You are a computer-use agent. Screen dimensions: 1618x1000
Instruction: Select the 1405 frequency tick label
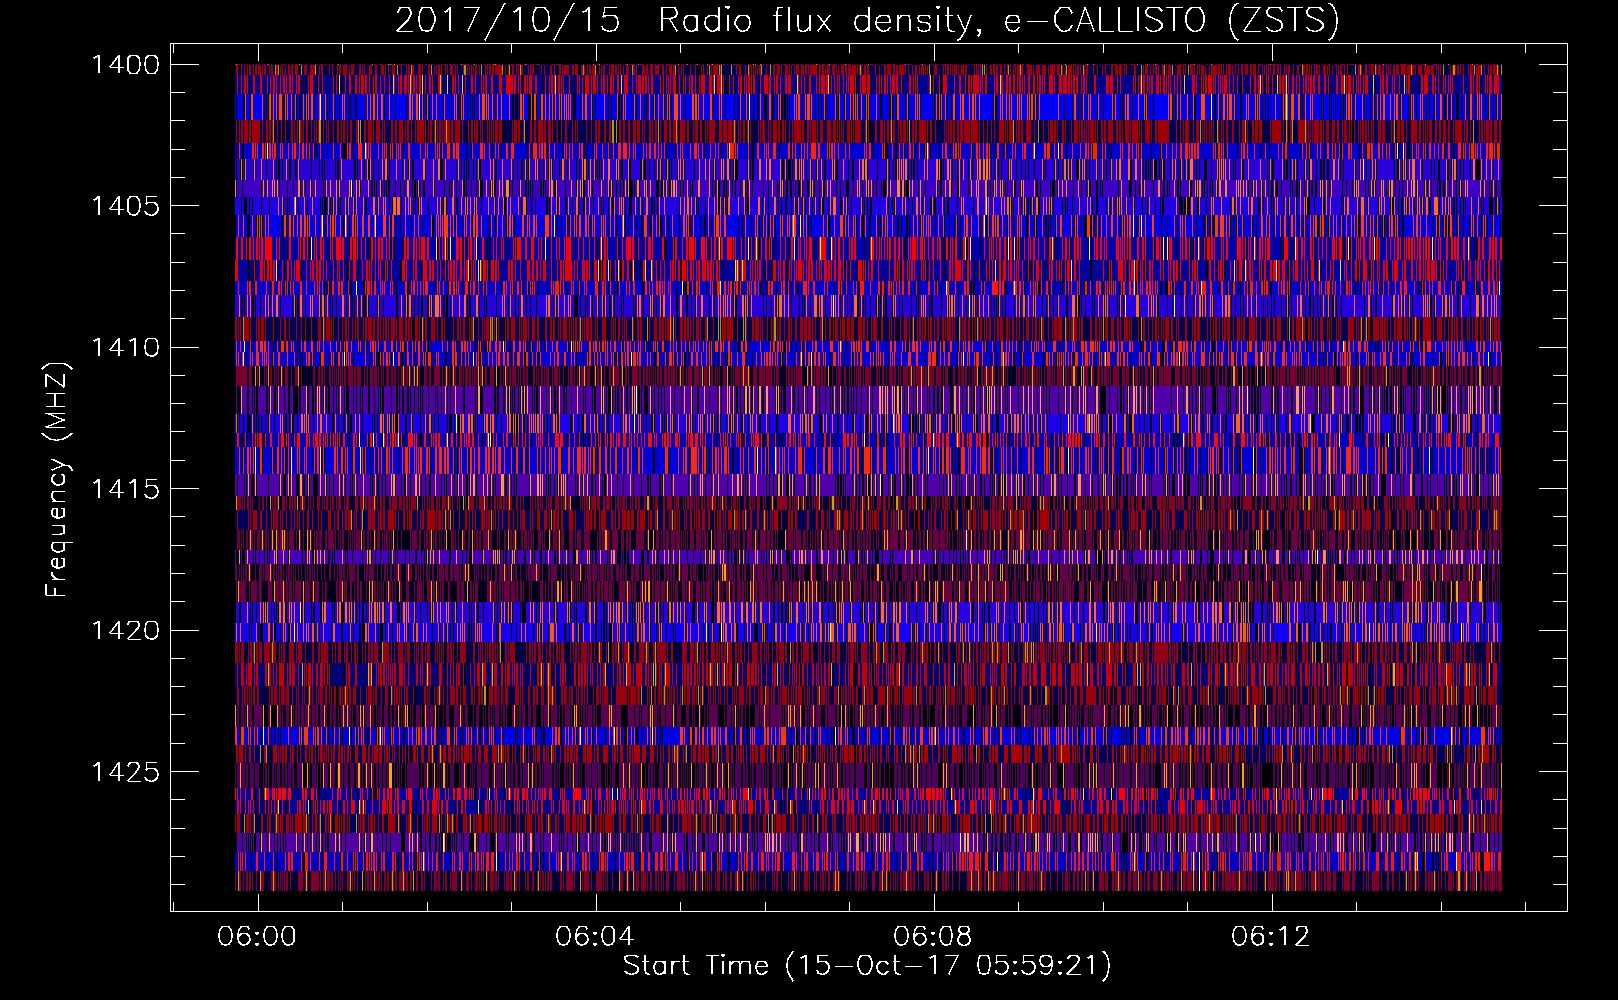click(125, 206)
